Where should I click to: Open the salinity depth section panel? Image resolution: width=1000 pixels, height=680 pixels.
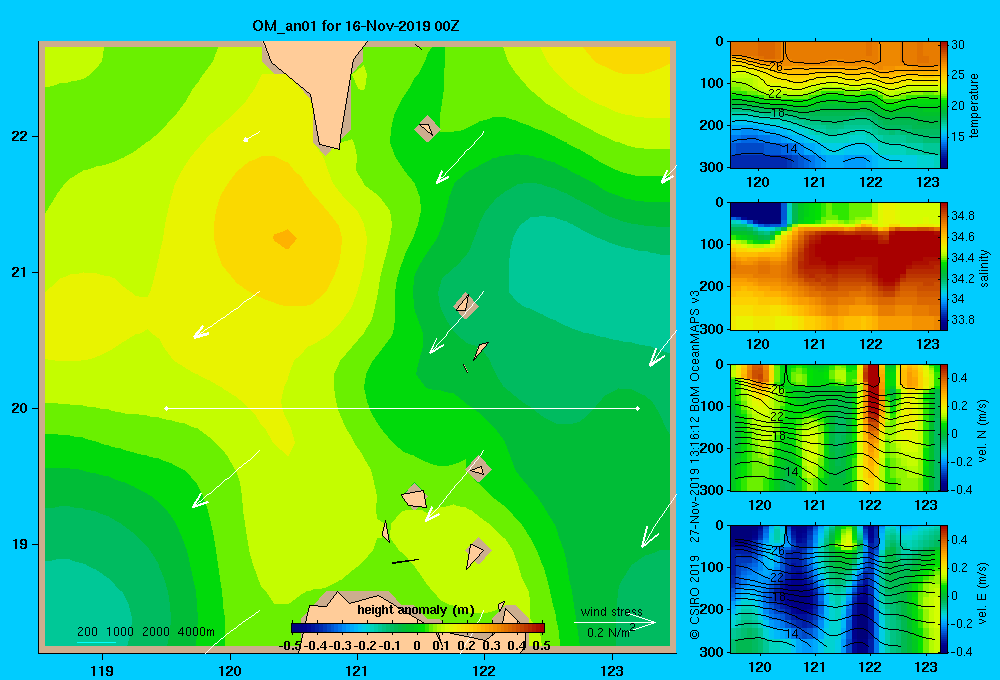click(834, 266)
